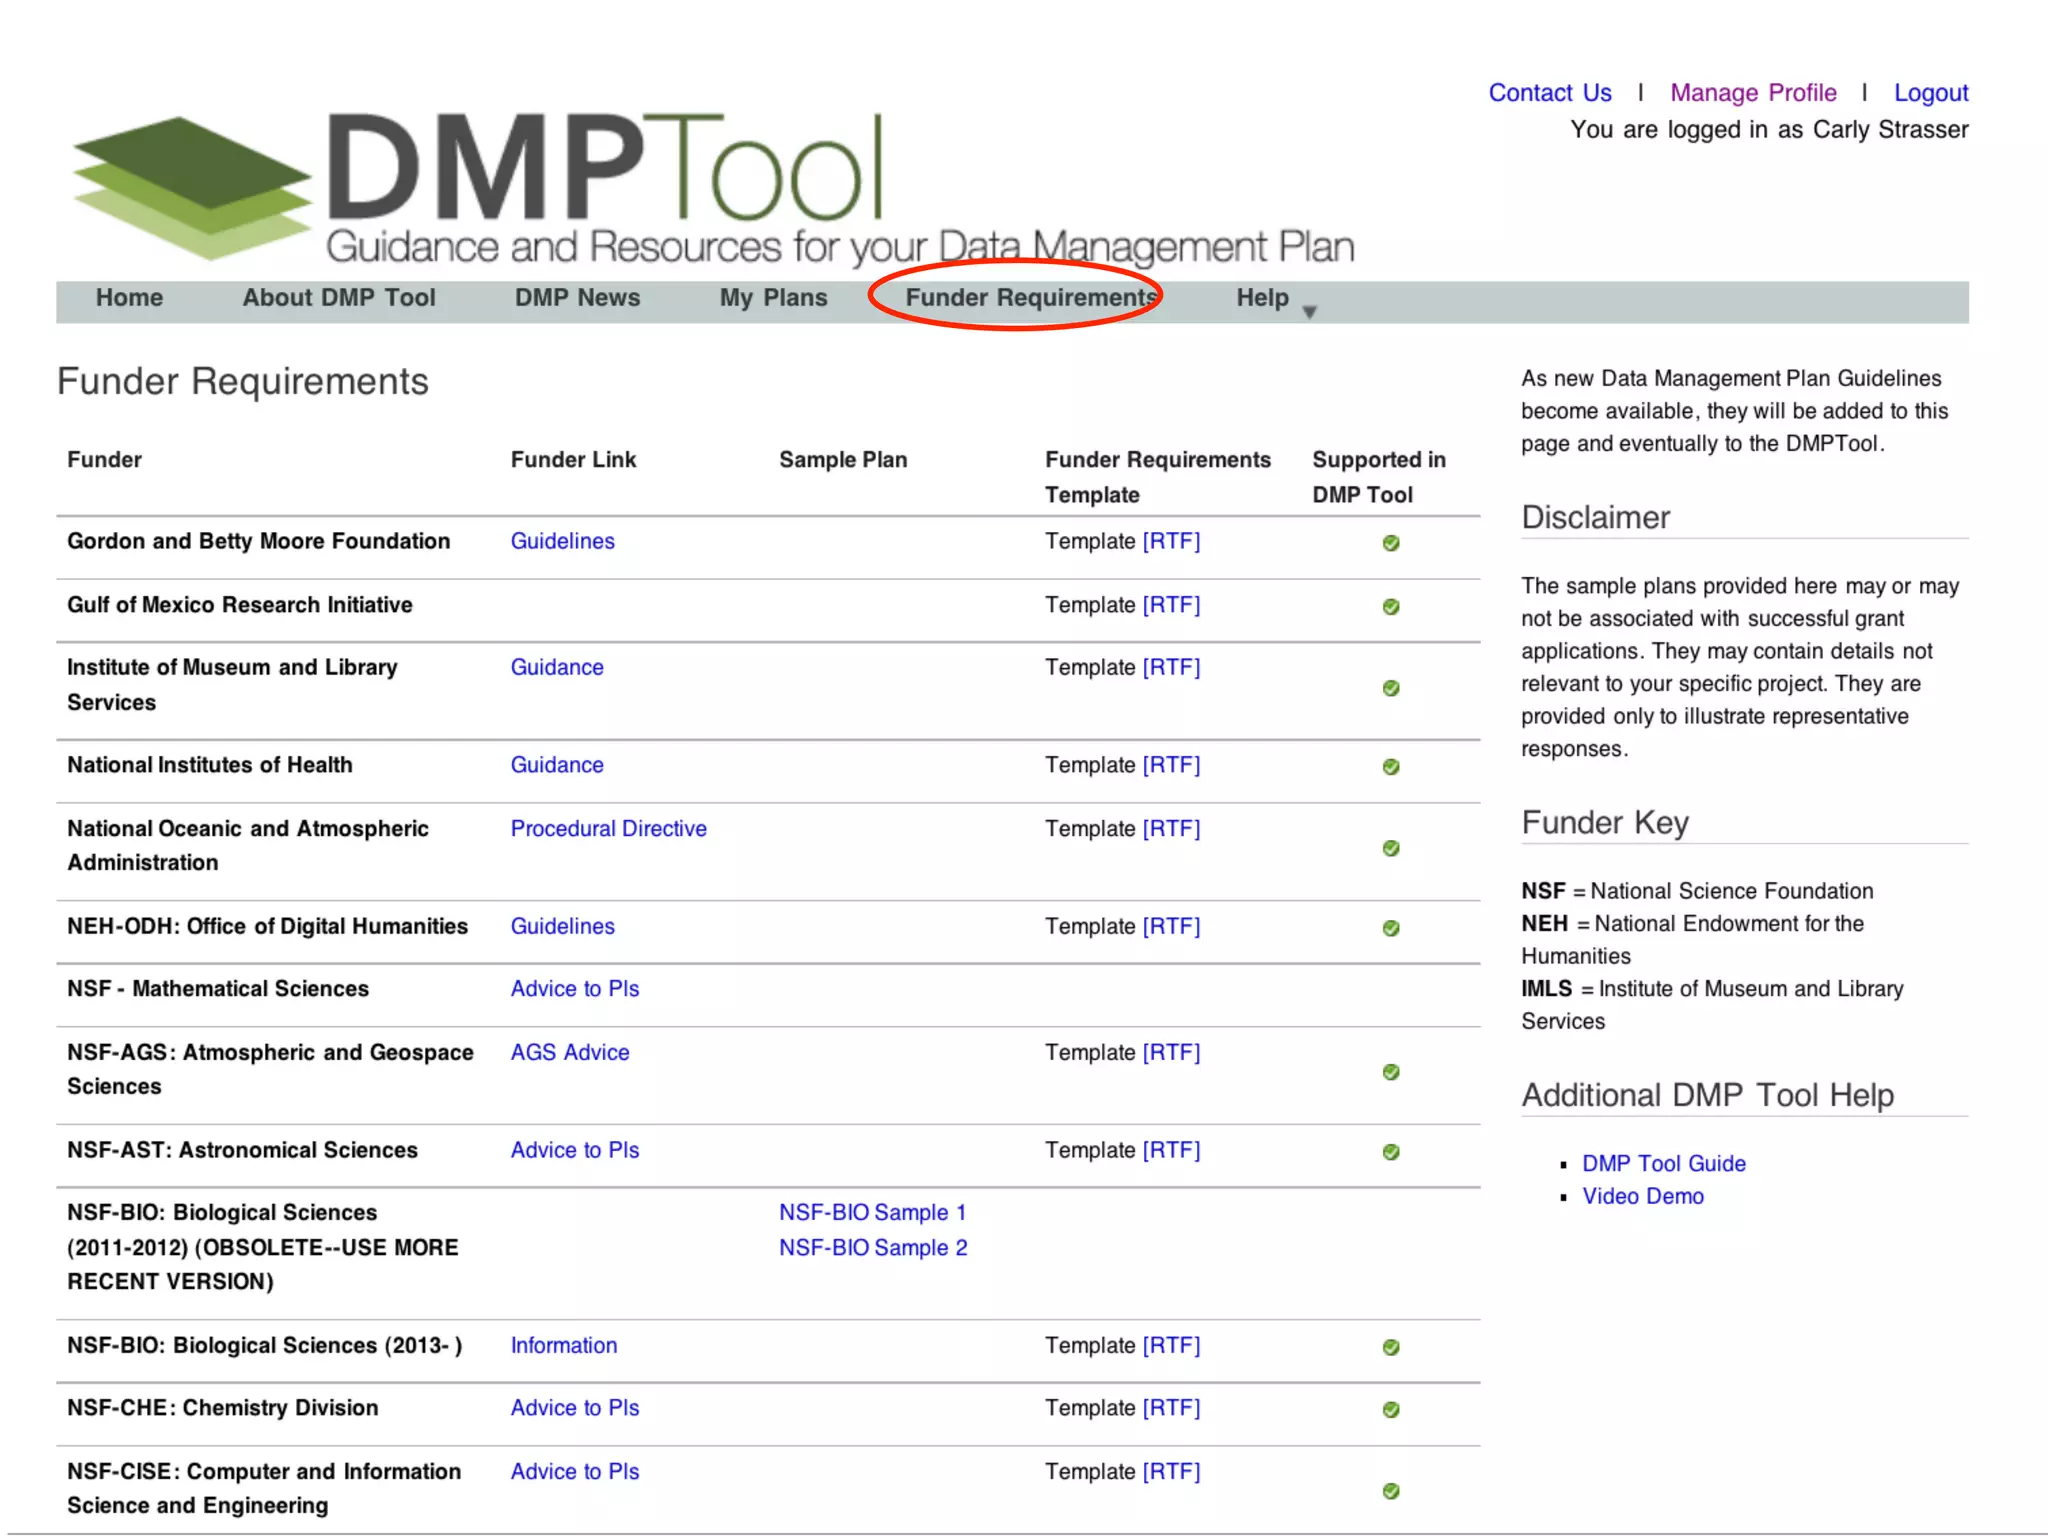Go to My Plans in navigation bar
Viewport: 2048px width, 1536px height.
pyautogui.click(x=773, y=298)
